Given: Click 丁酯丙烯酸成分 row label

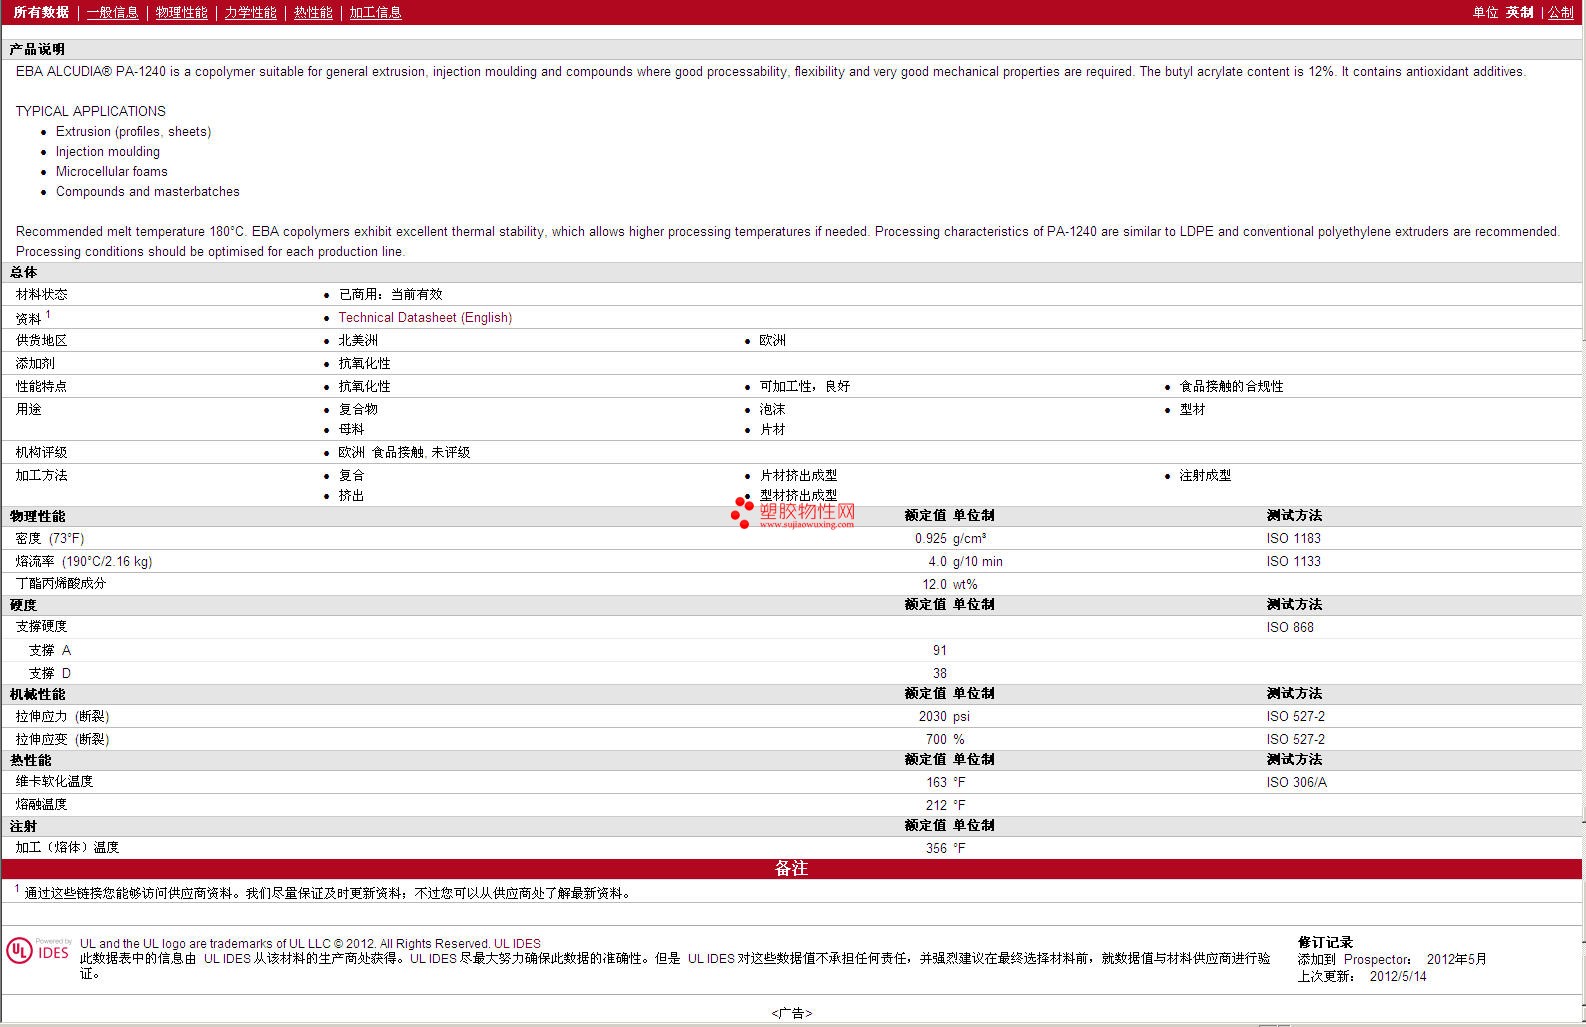Looking at the screenshot, I should (x=60, y=583).
